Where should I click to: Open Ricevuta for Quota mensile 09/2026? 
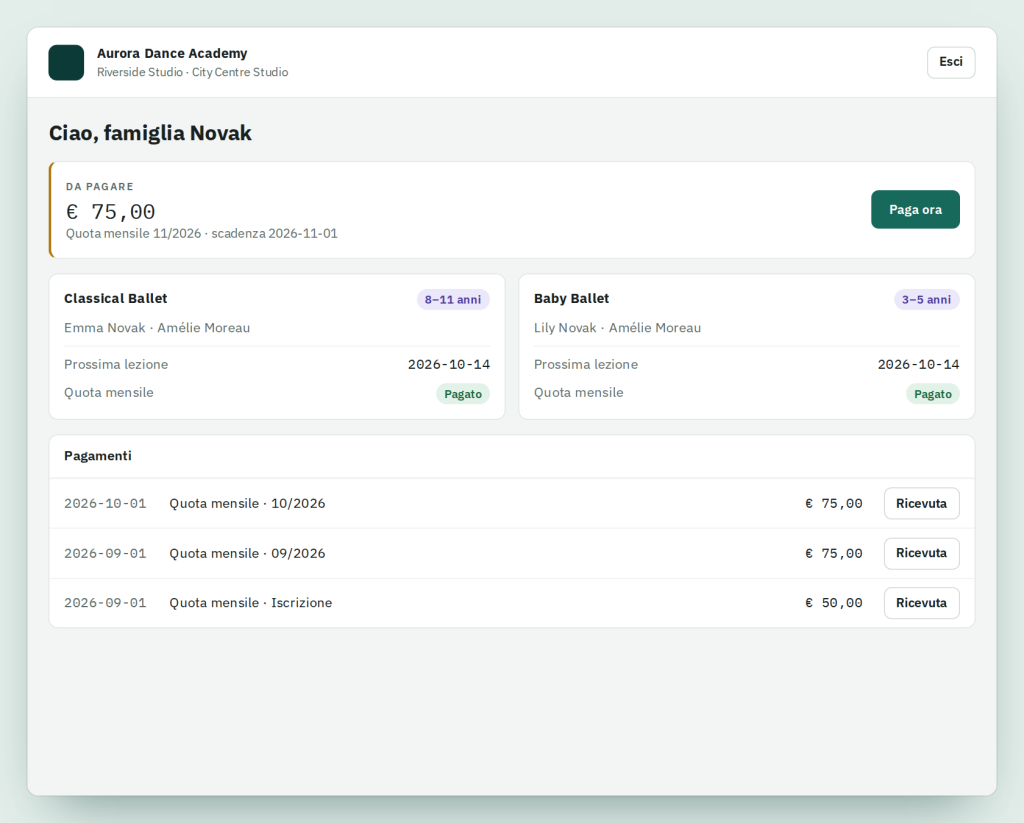[921, 553]
